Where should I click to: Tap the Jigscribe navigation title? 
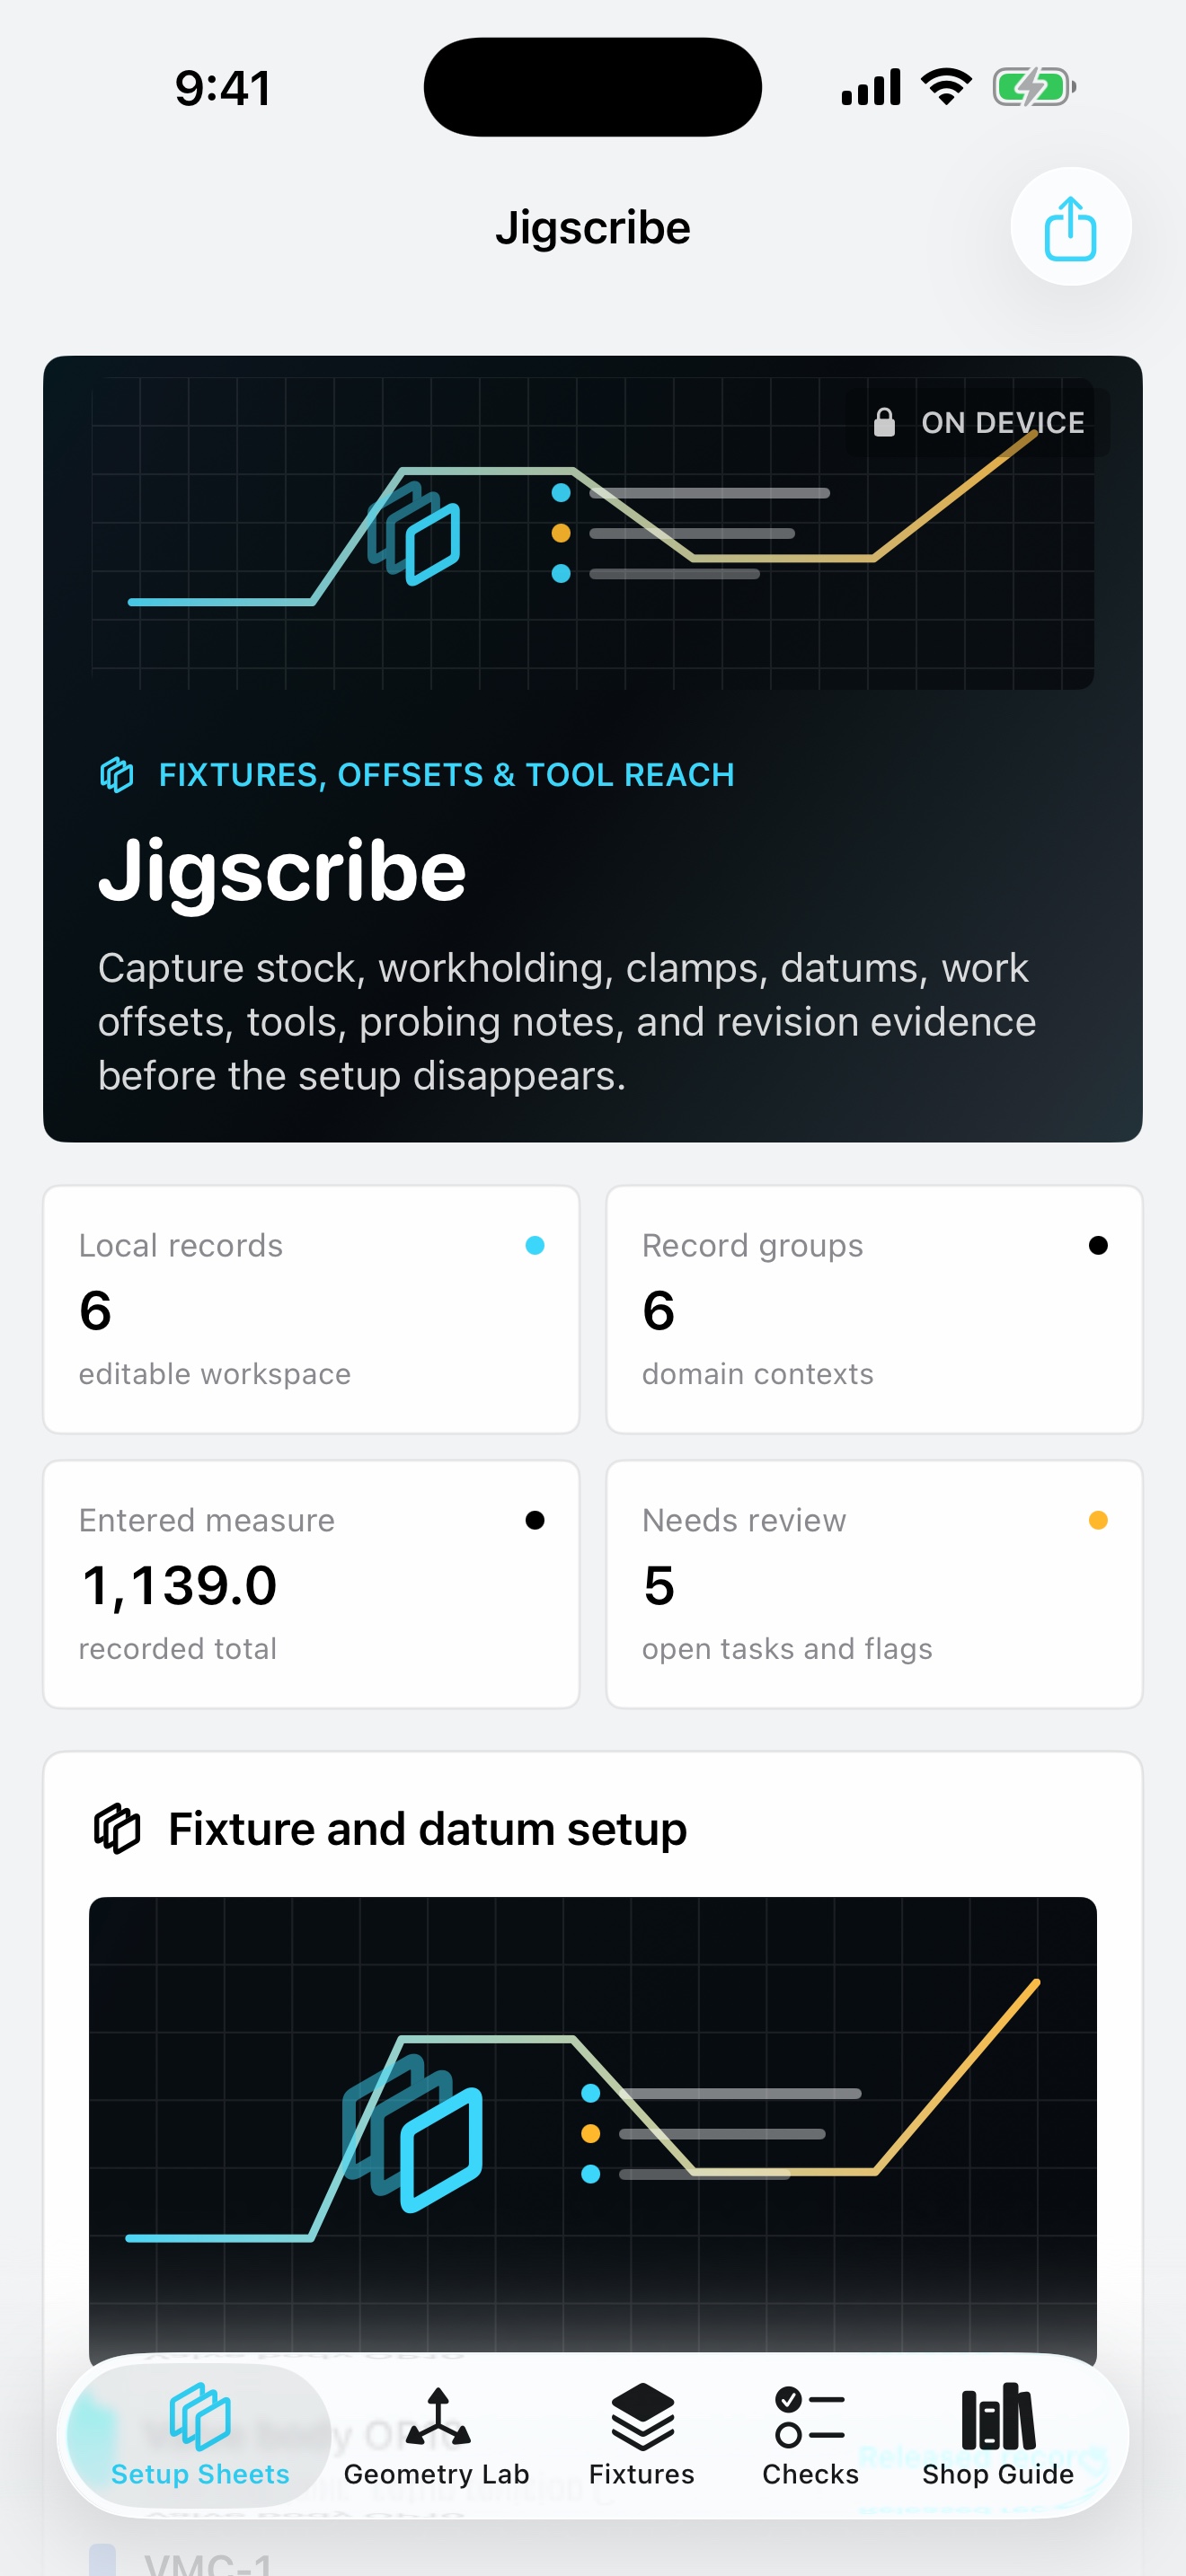point(593,228)
